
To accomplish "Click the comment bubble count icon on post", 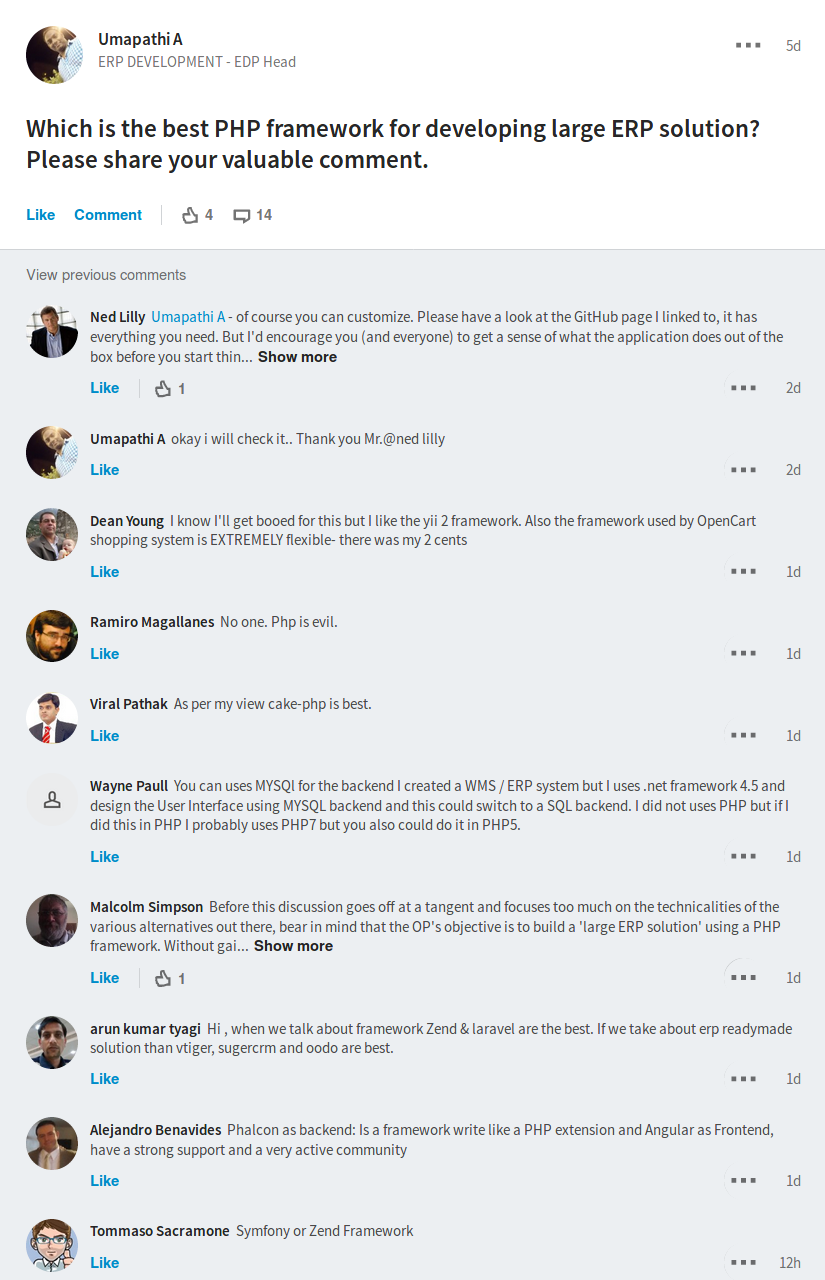I will pyautogui.click(x=242, y=215).
